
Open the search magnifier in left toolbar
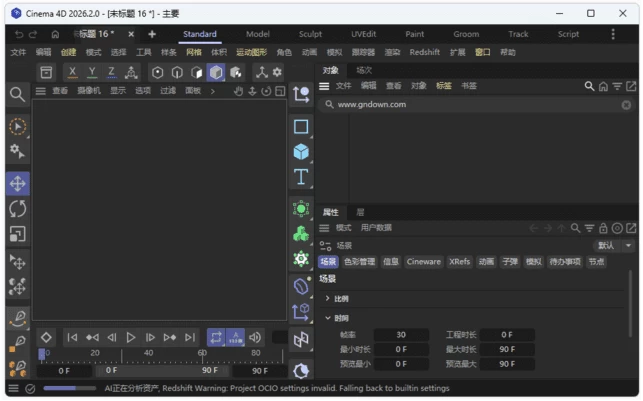17,94
